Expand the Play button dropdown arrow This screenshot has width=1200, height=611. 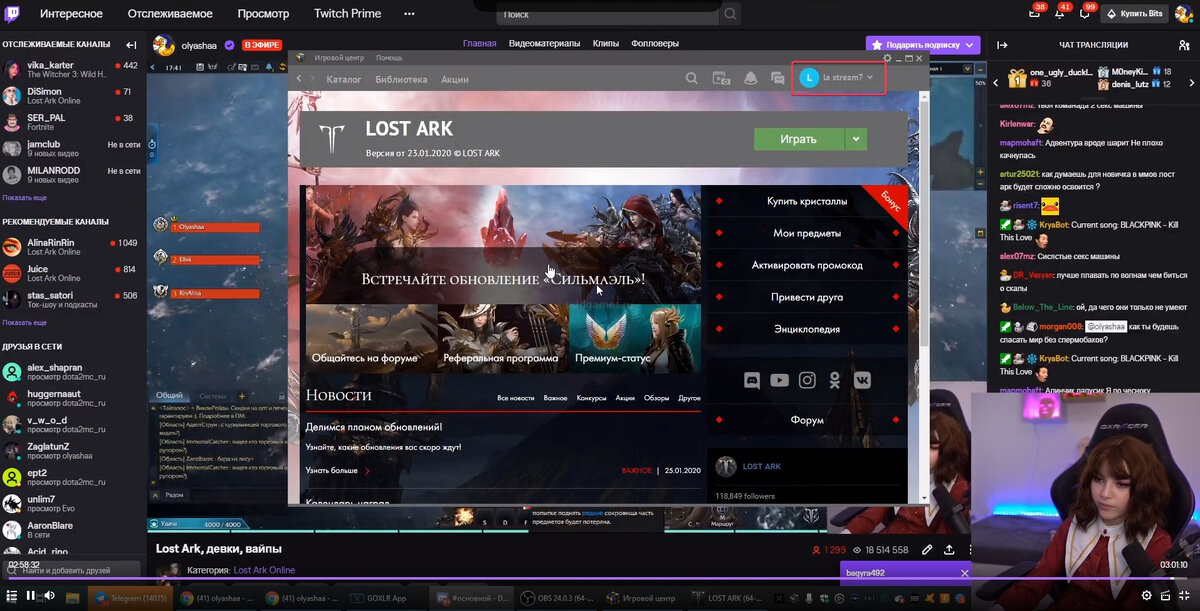click(x=855, y=139)
